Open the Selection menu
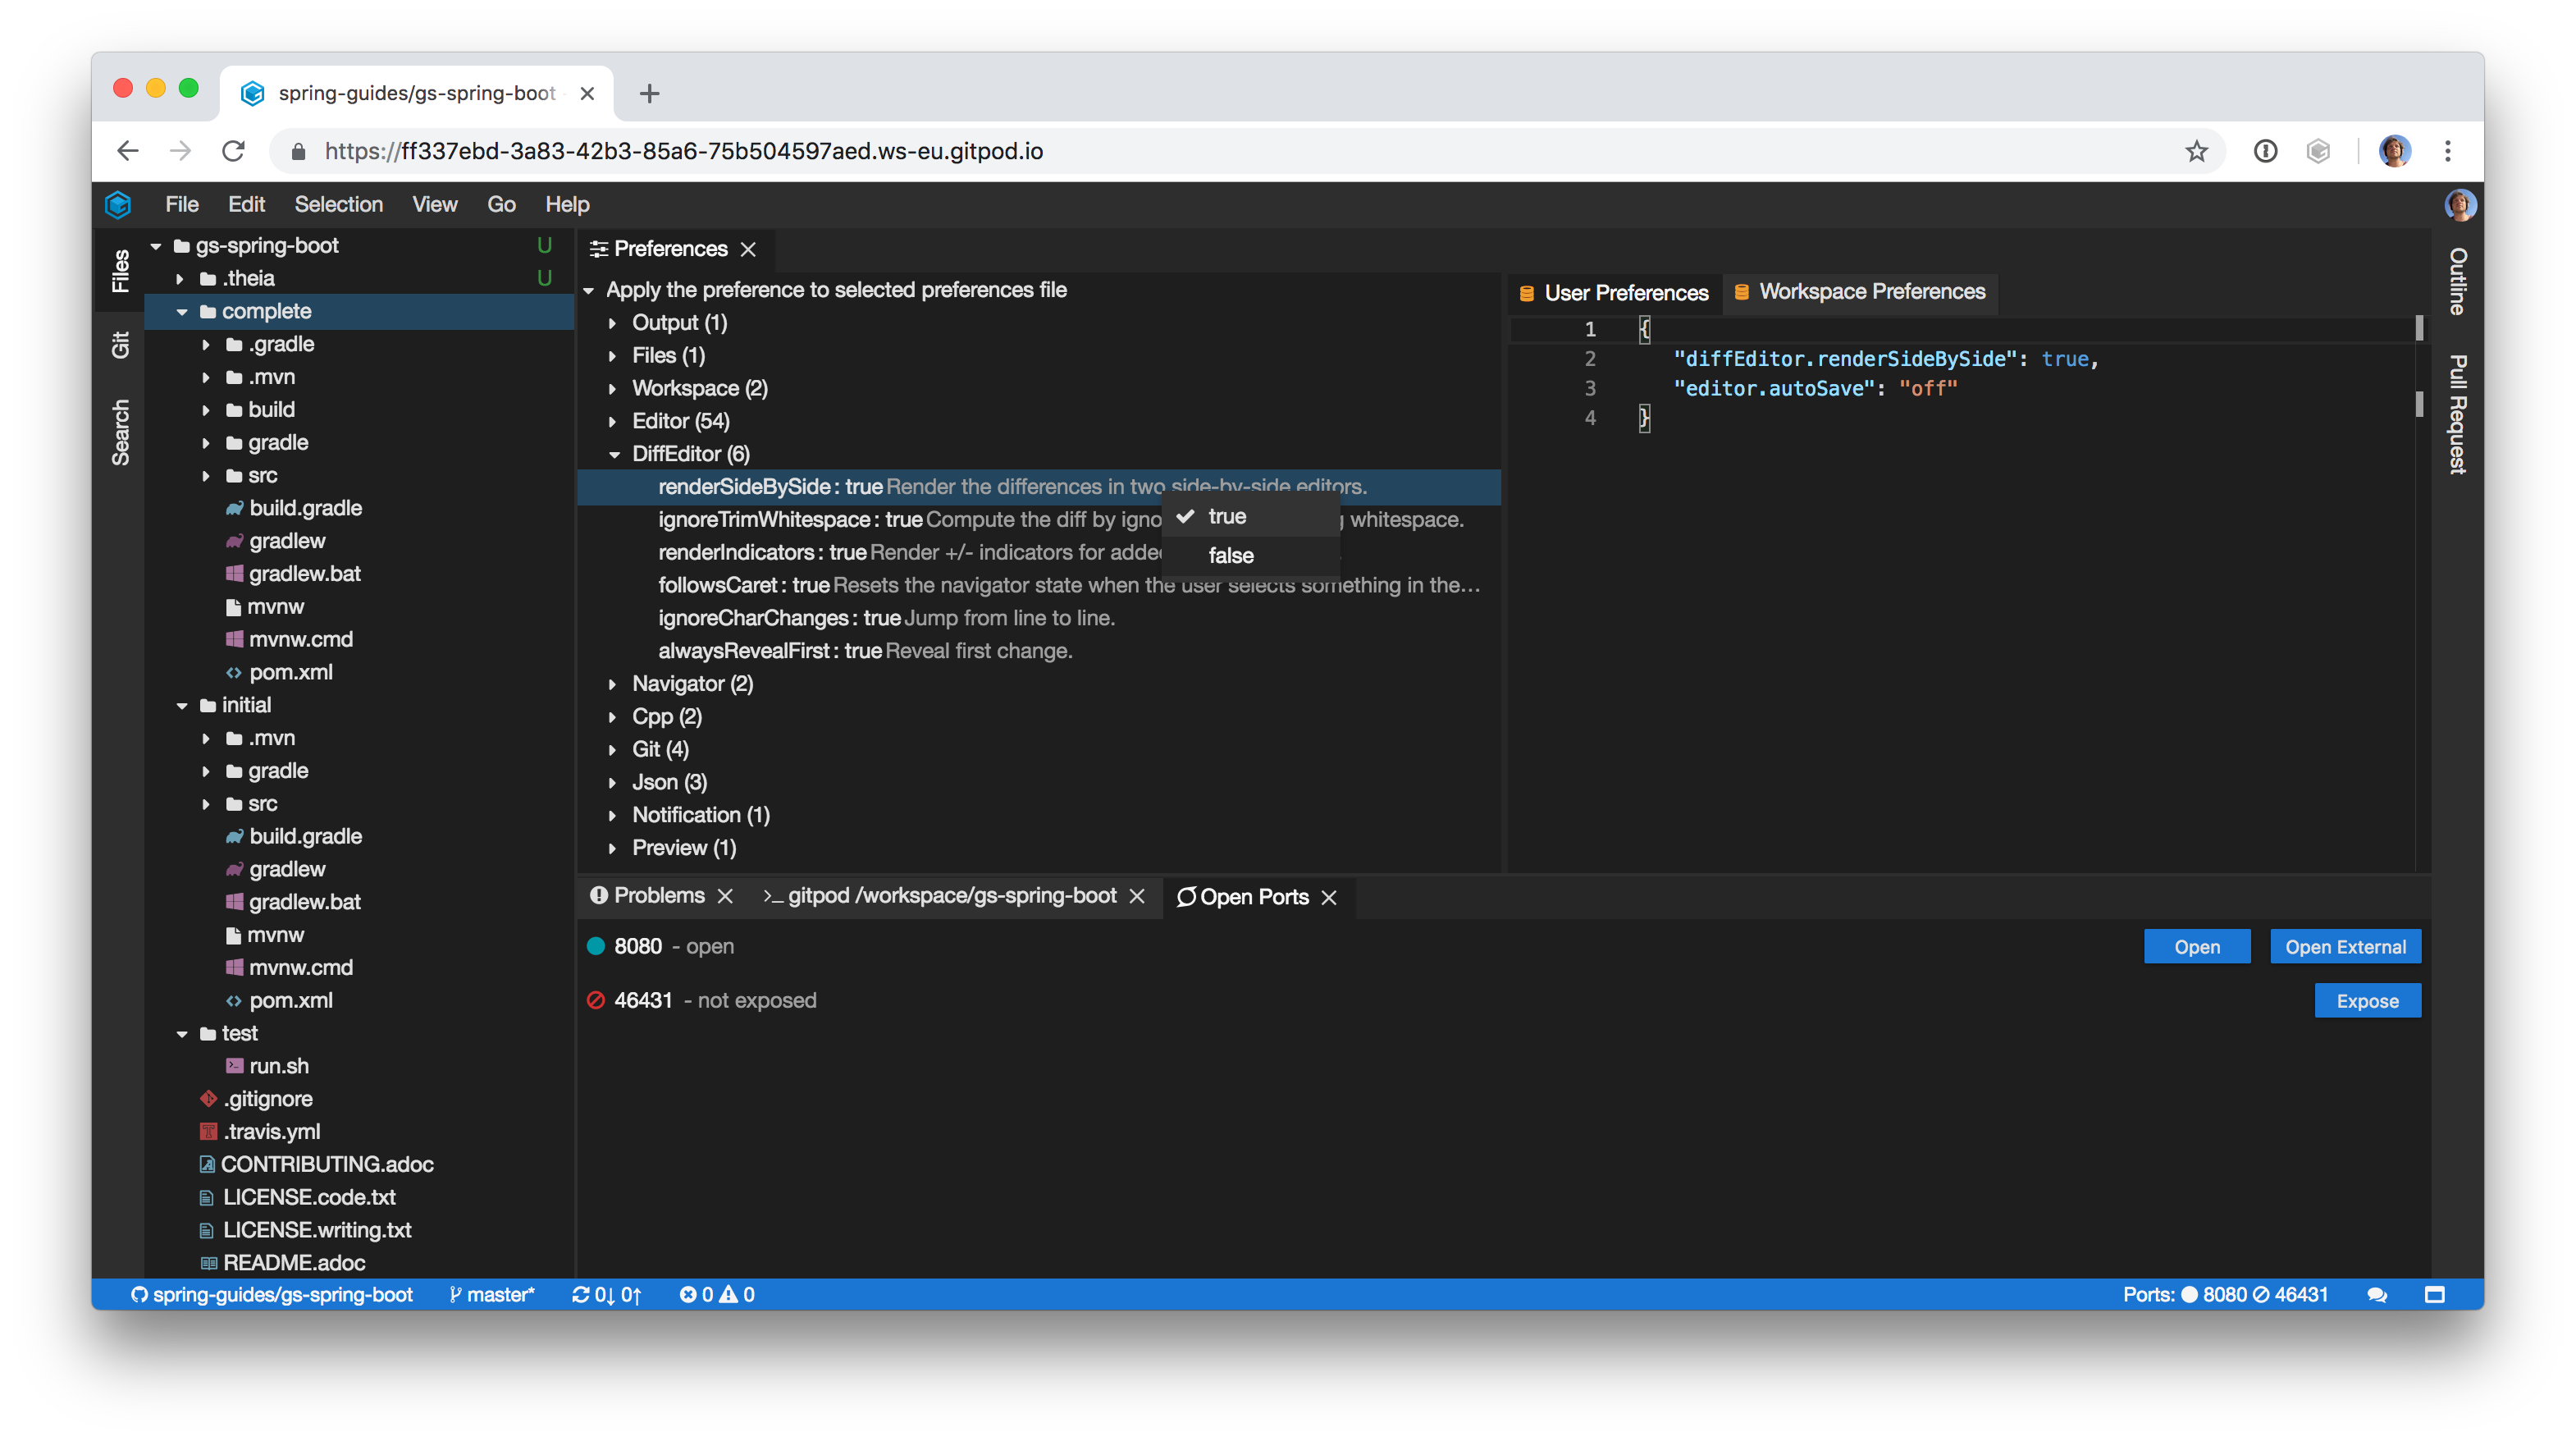Image resolution: width=2576 pixels, height=1441 pixels. tap(338, 204)
